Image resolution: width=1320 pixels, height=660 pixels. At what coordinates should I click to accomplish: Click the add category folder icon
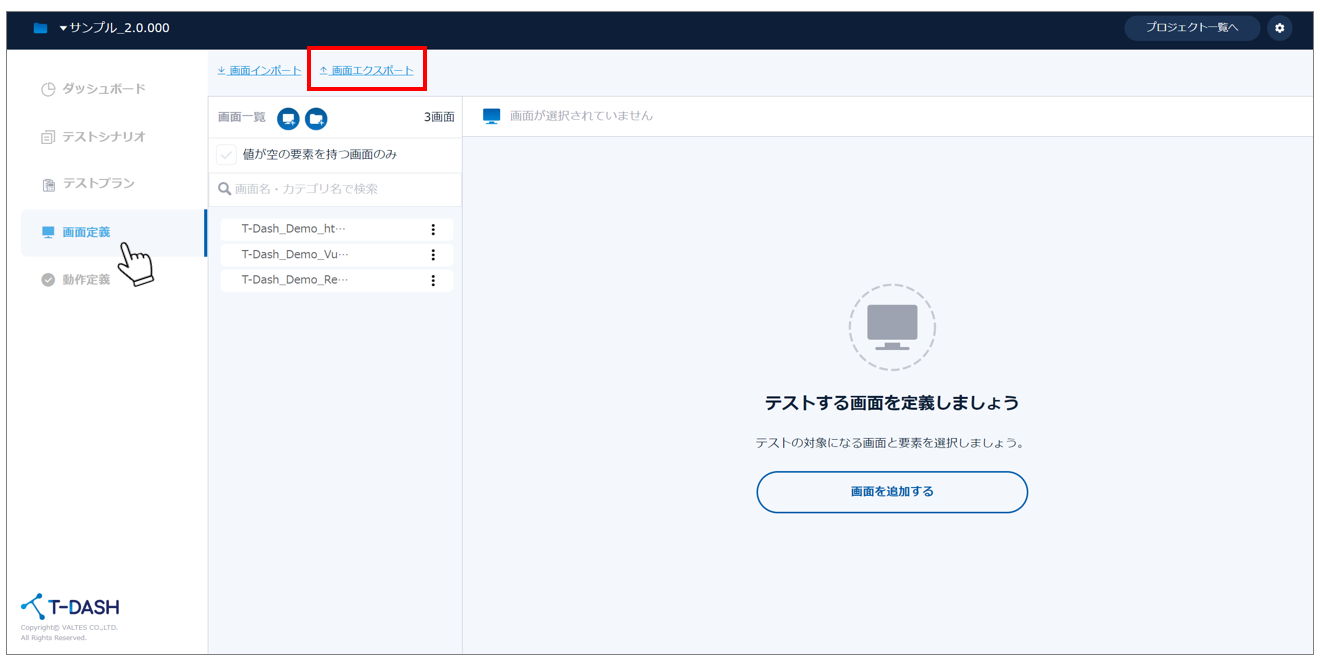(x=316, y=119)
